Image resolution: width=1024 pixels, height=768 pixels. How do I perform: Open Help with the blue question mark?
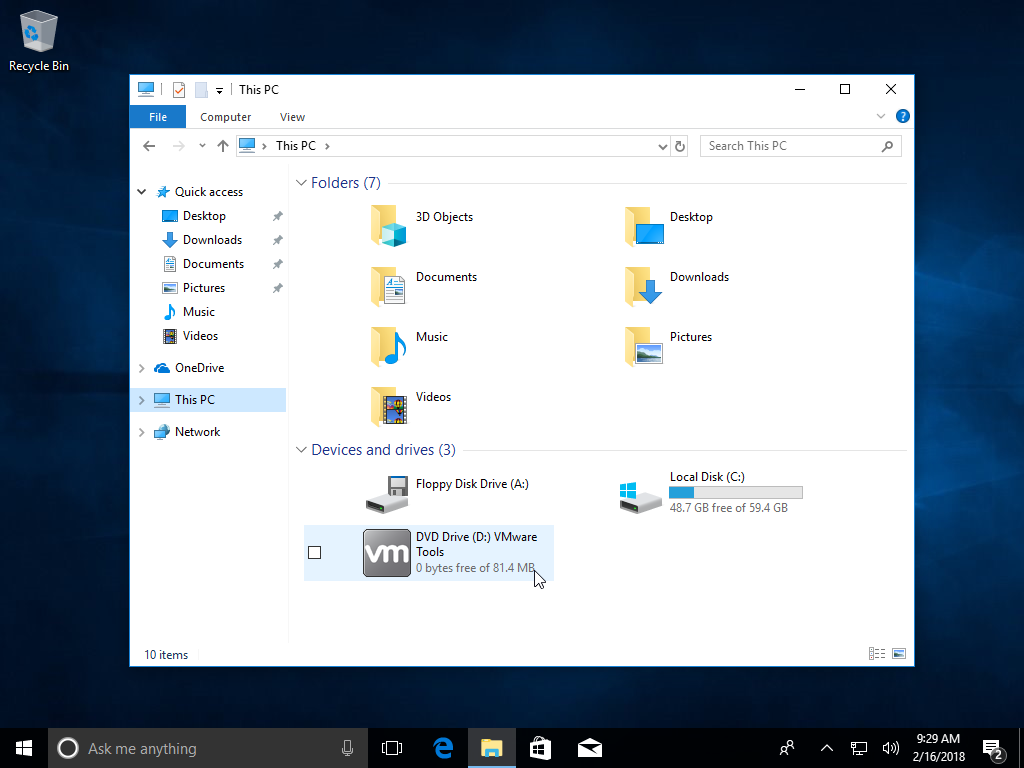(902, 116)
